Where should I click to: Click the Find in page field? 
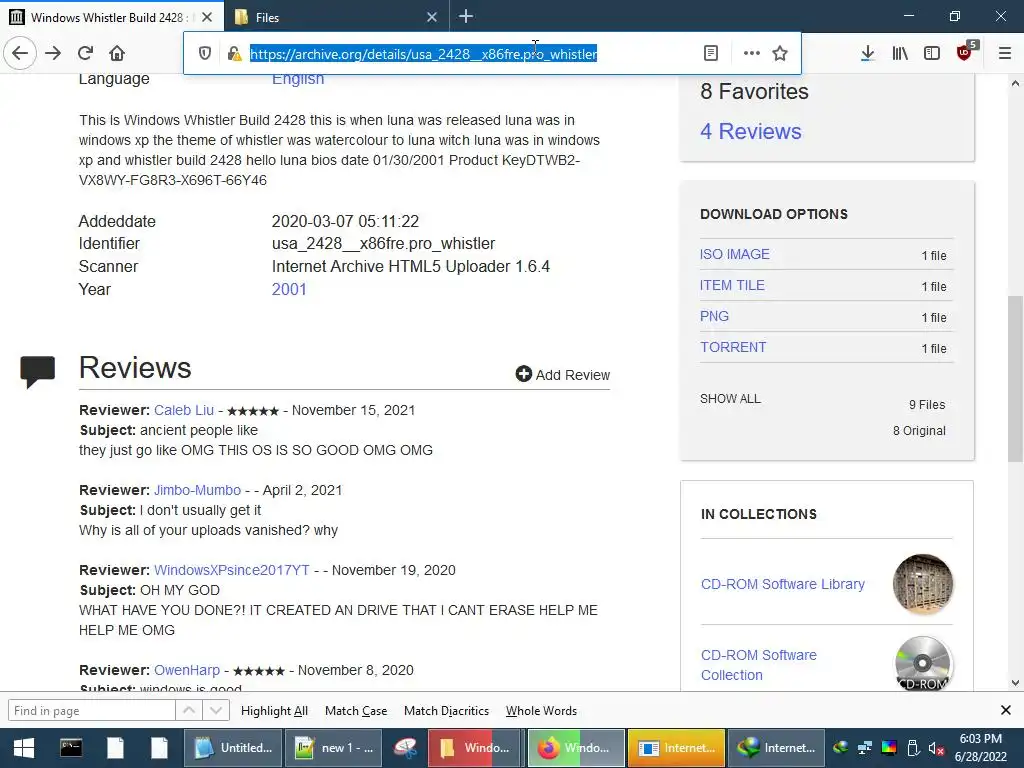(x=91, y=711)
